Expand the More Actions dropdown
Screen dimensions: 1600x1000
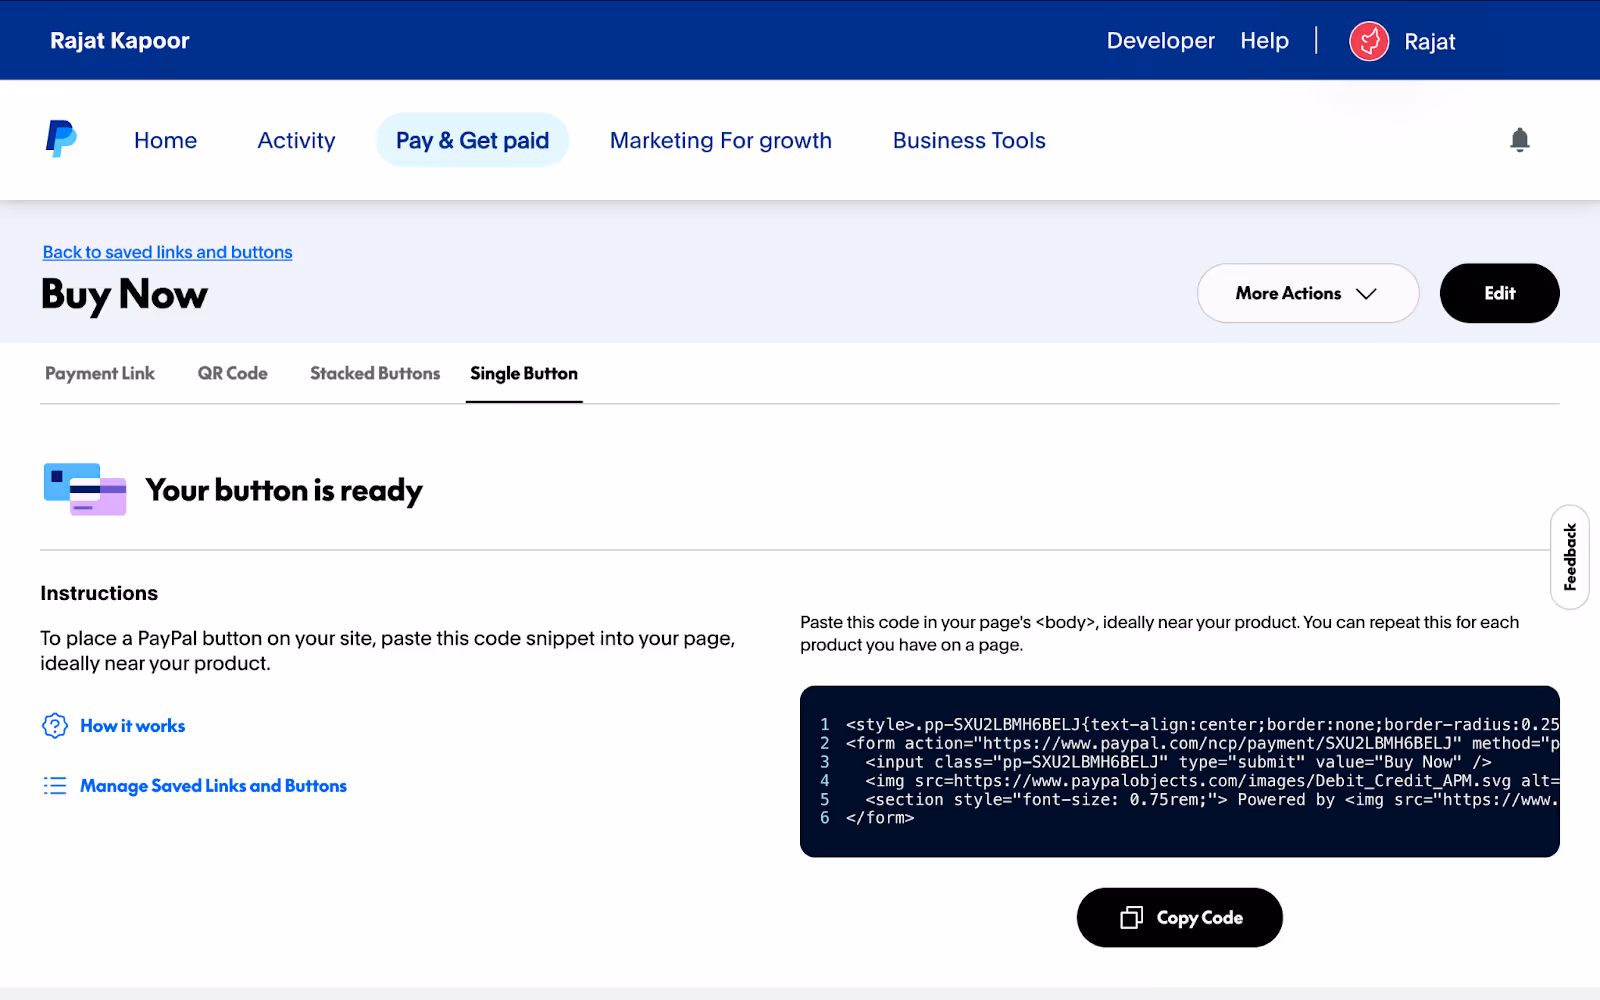click(1307, 293)
